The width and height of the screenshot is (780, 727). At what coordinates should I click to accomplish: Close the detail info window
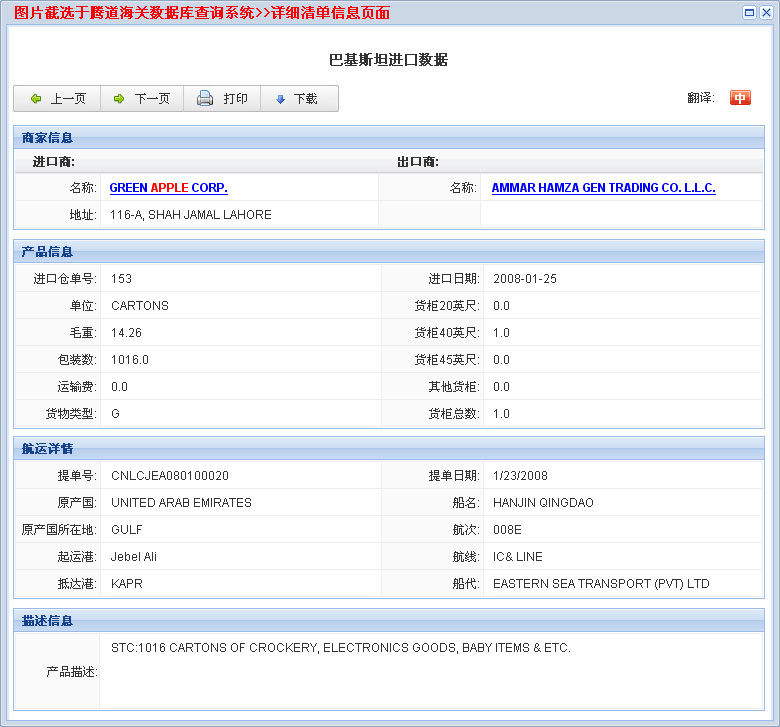765,12
